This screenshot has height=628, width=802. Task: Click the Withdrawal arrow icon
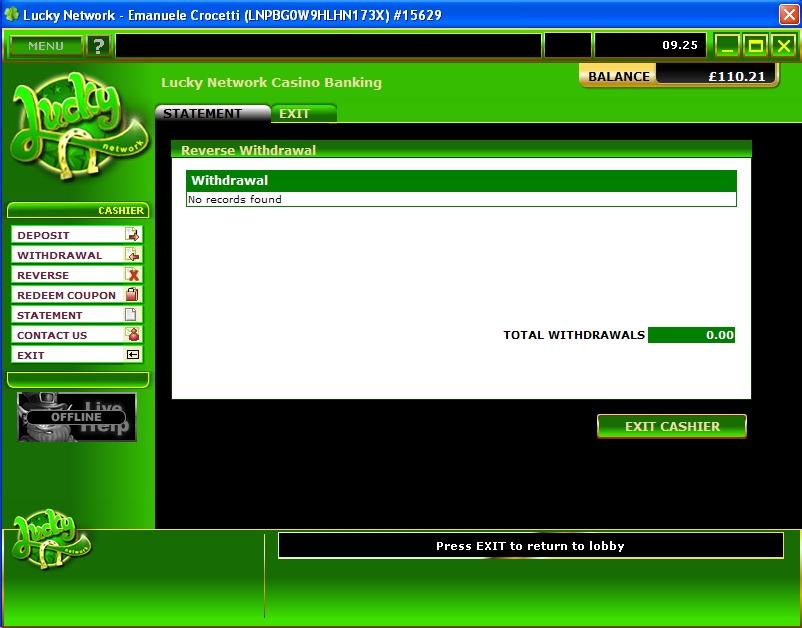point(132,255)
